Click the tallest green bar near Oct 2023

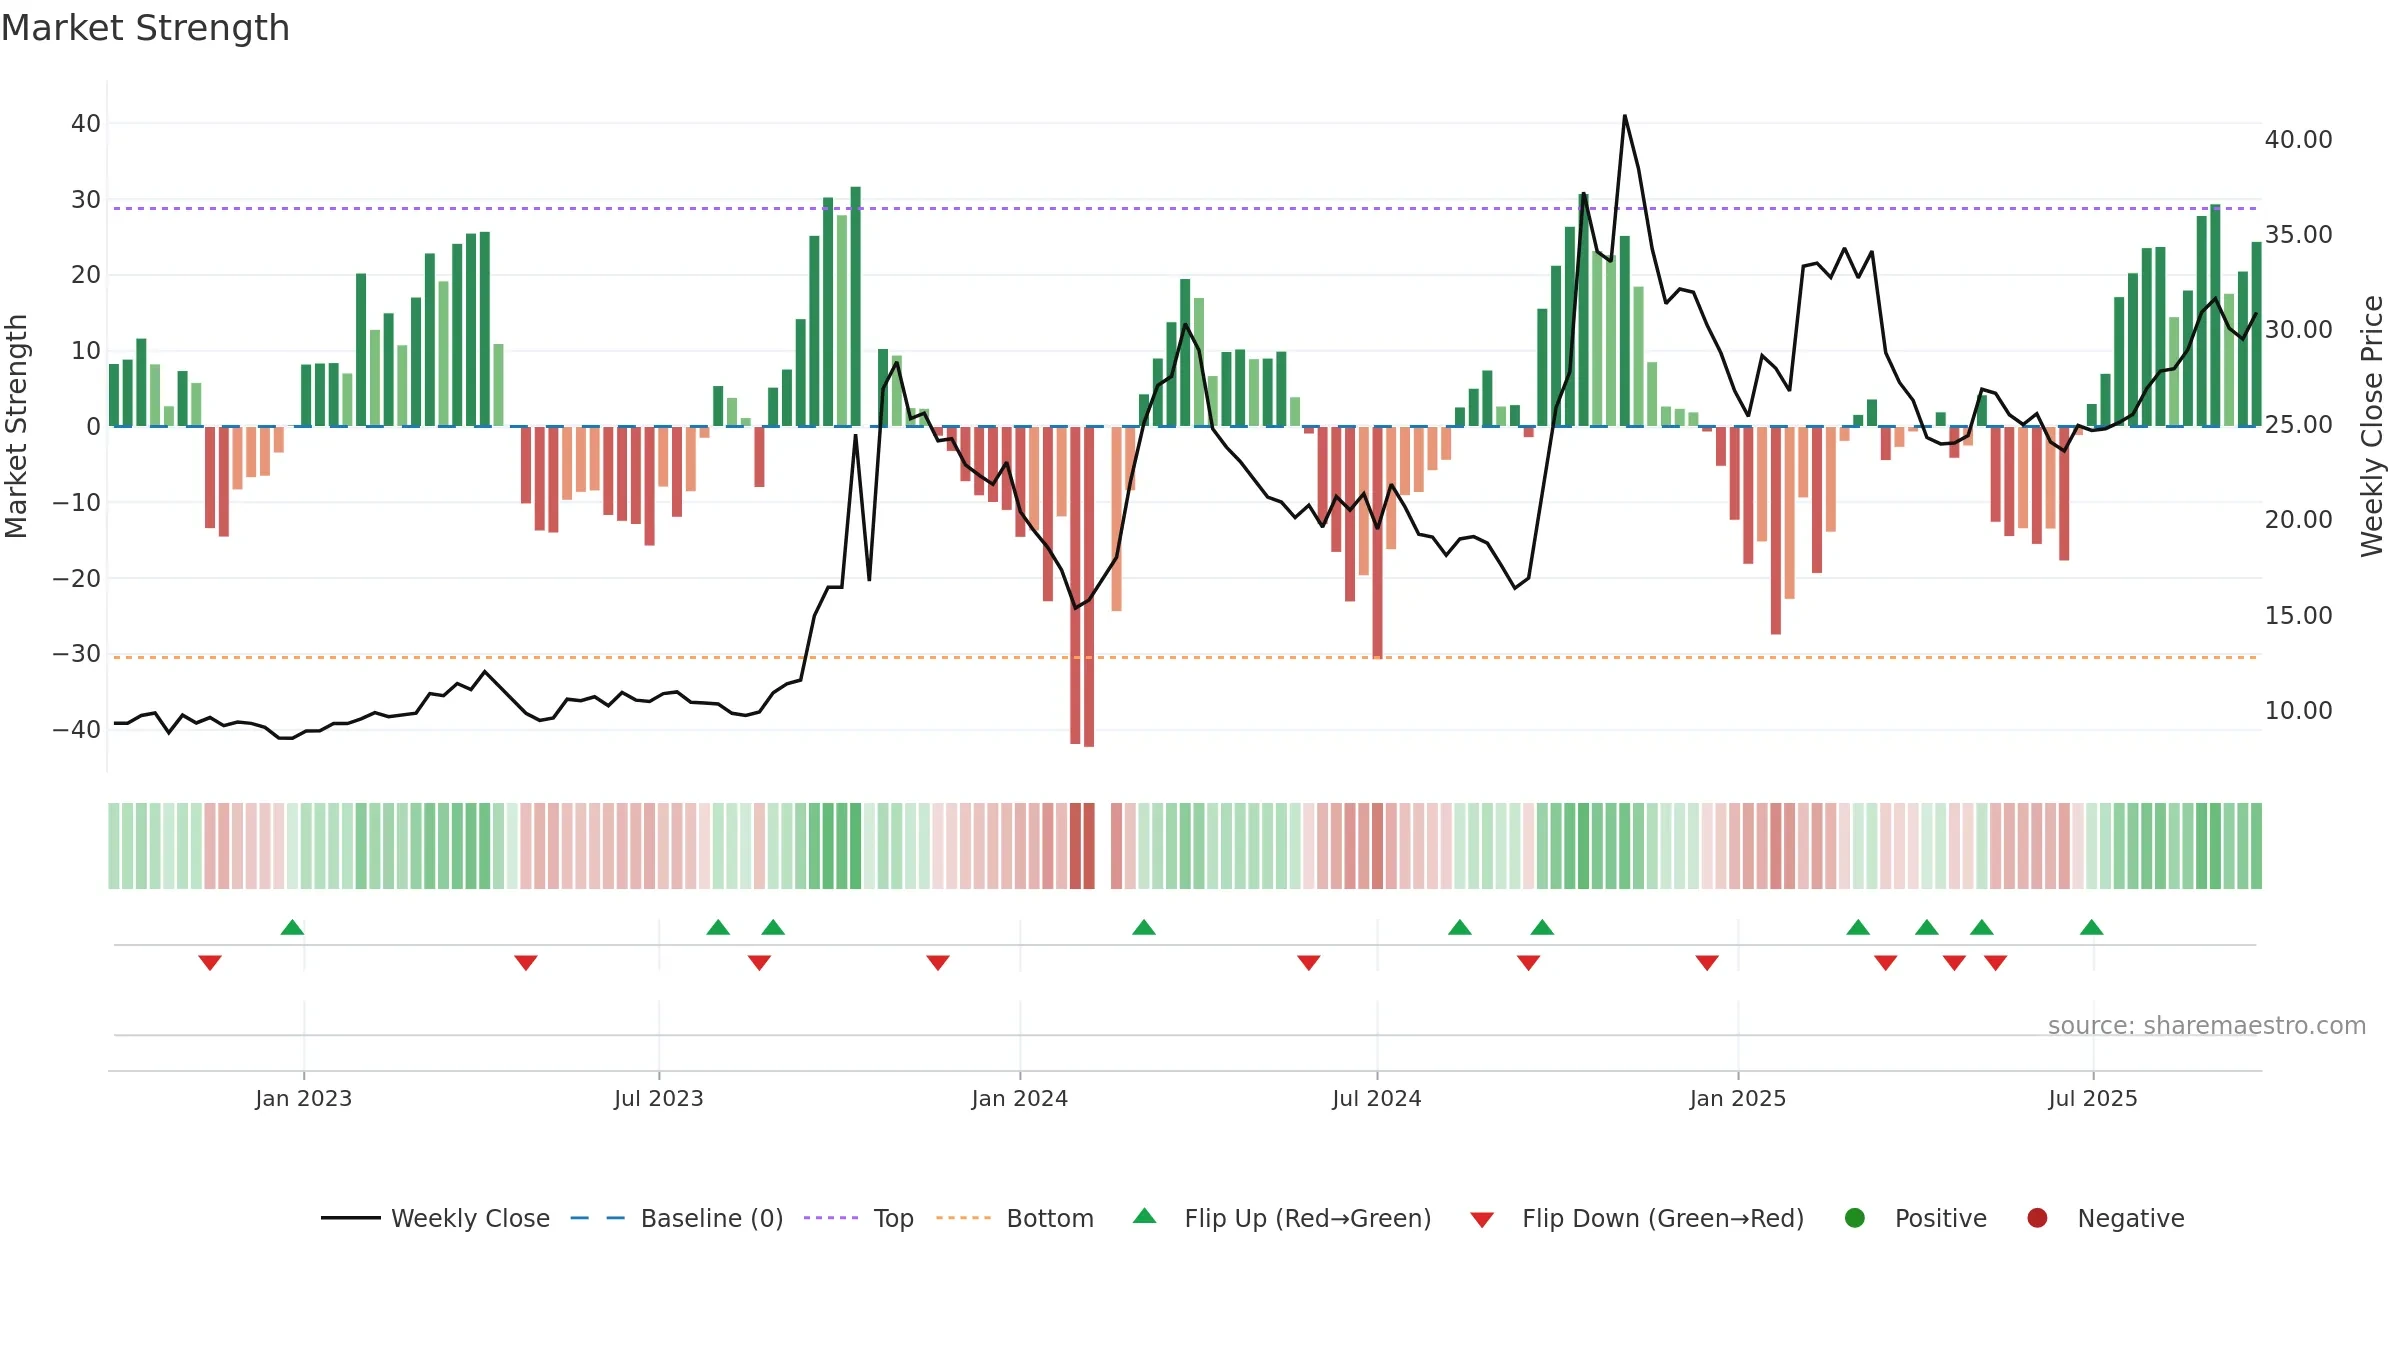[x=855, y=306]
